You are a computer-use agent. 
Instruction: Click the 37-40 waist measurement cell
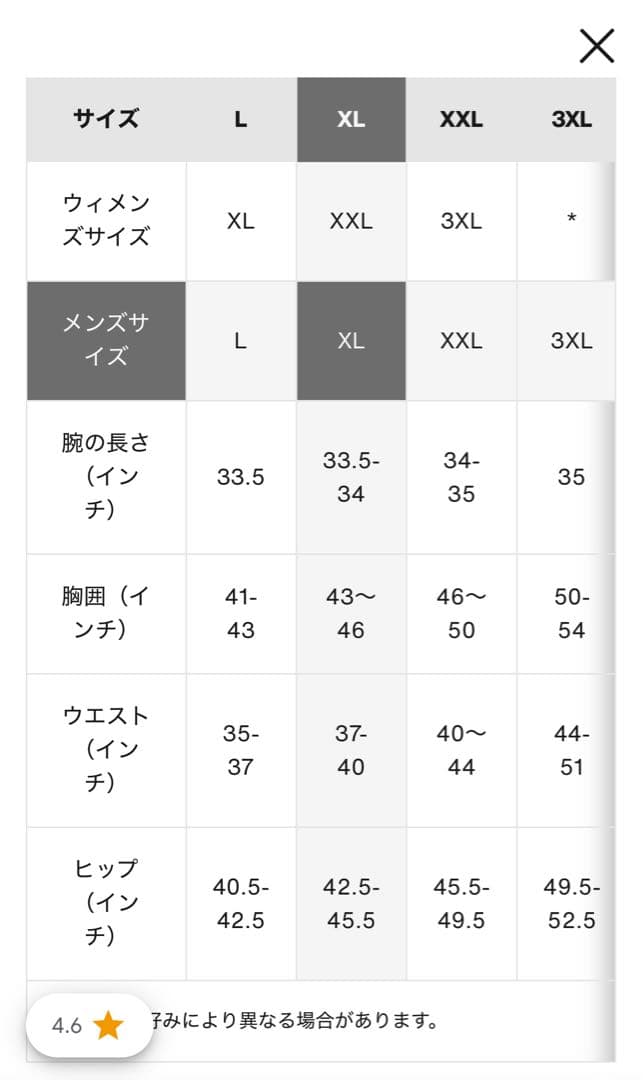[351, 748]
